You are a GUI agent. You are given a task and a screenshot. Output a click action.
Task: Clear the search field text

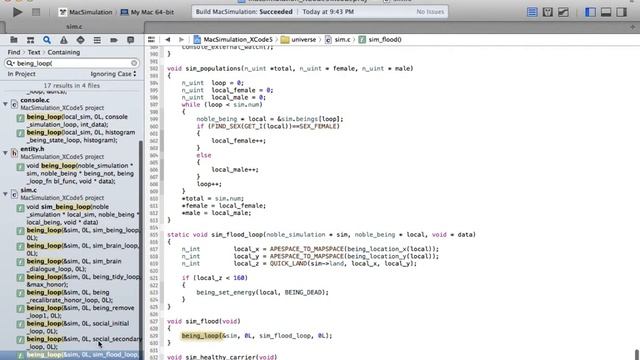tap(134, 63)
